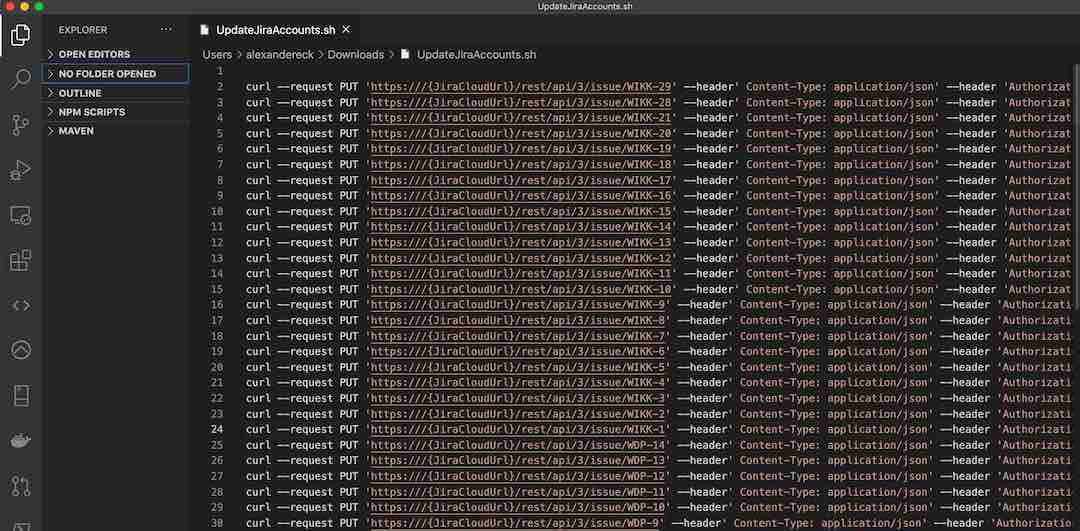Click the window title UpdateJiraAccounts.sh
The width and height of the screenshot is (1080, 531).
coord(584,6)
